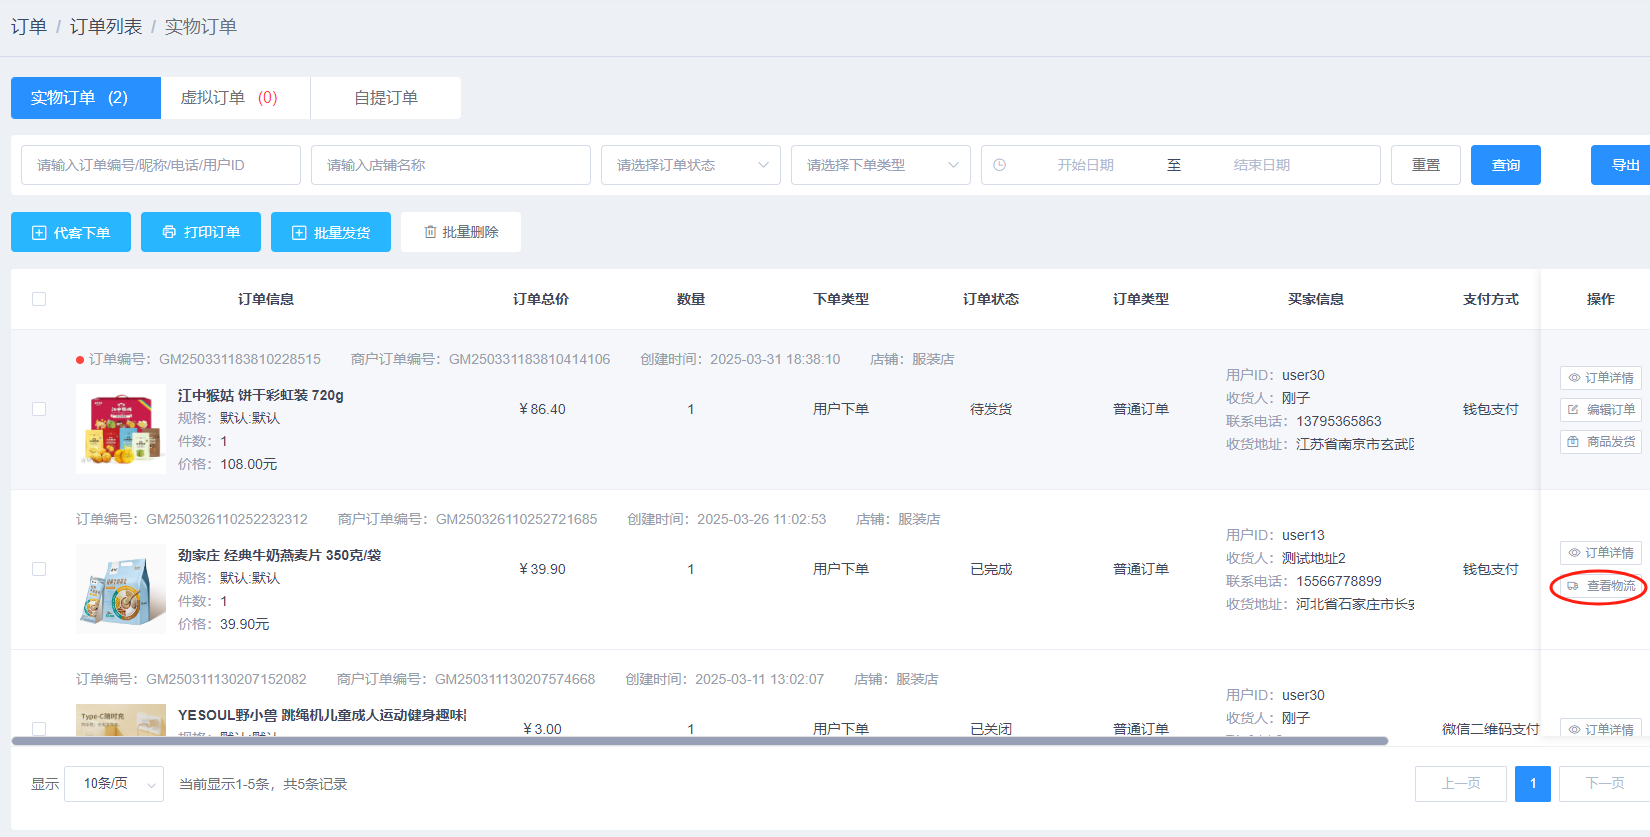Switch to the 自提订单 tab
Image resolution: width=1650 pixels, height=837 pixels.
(386, 98)
